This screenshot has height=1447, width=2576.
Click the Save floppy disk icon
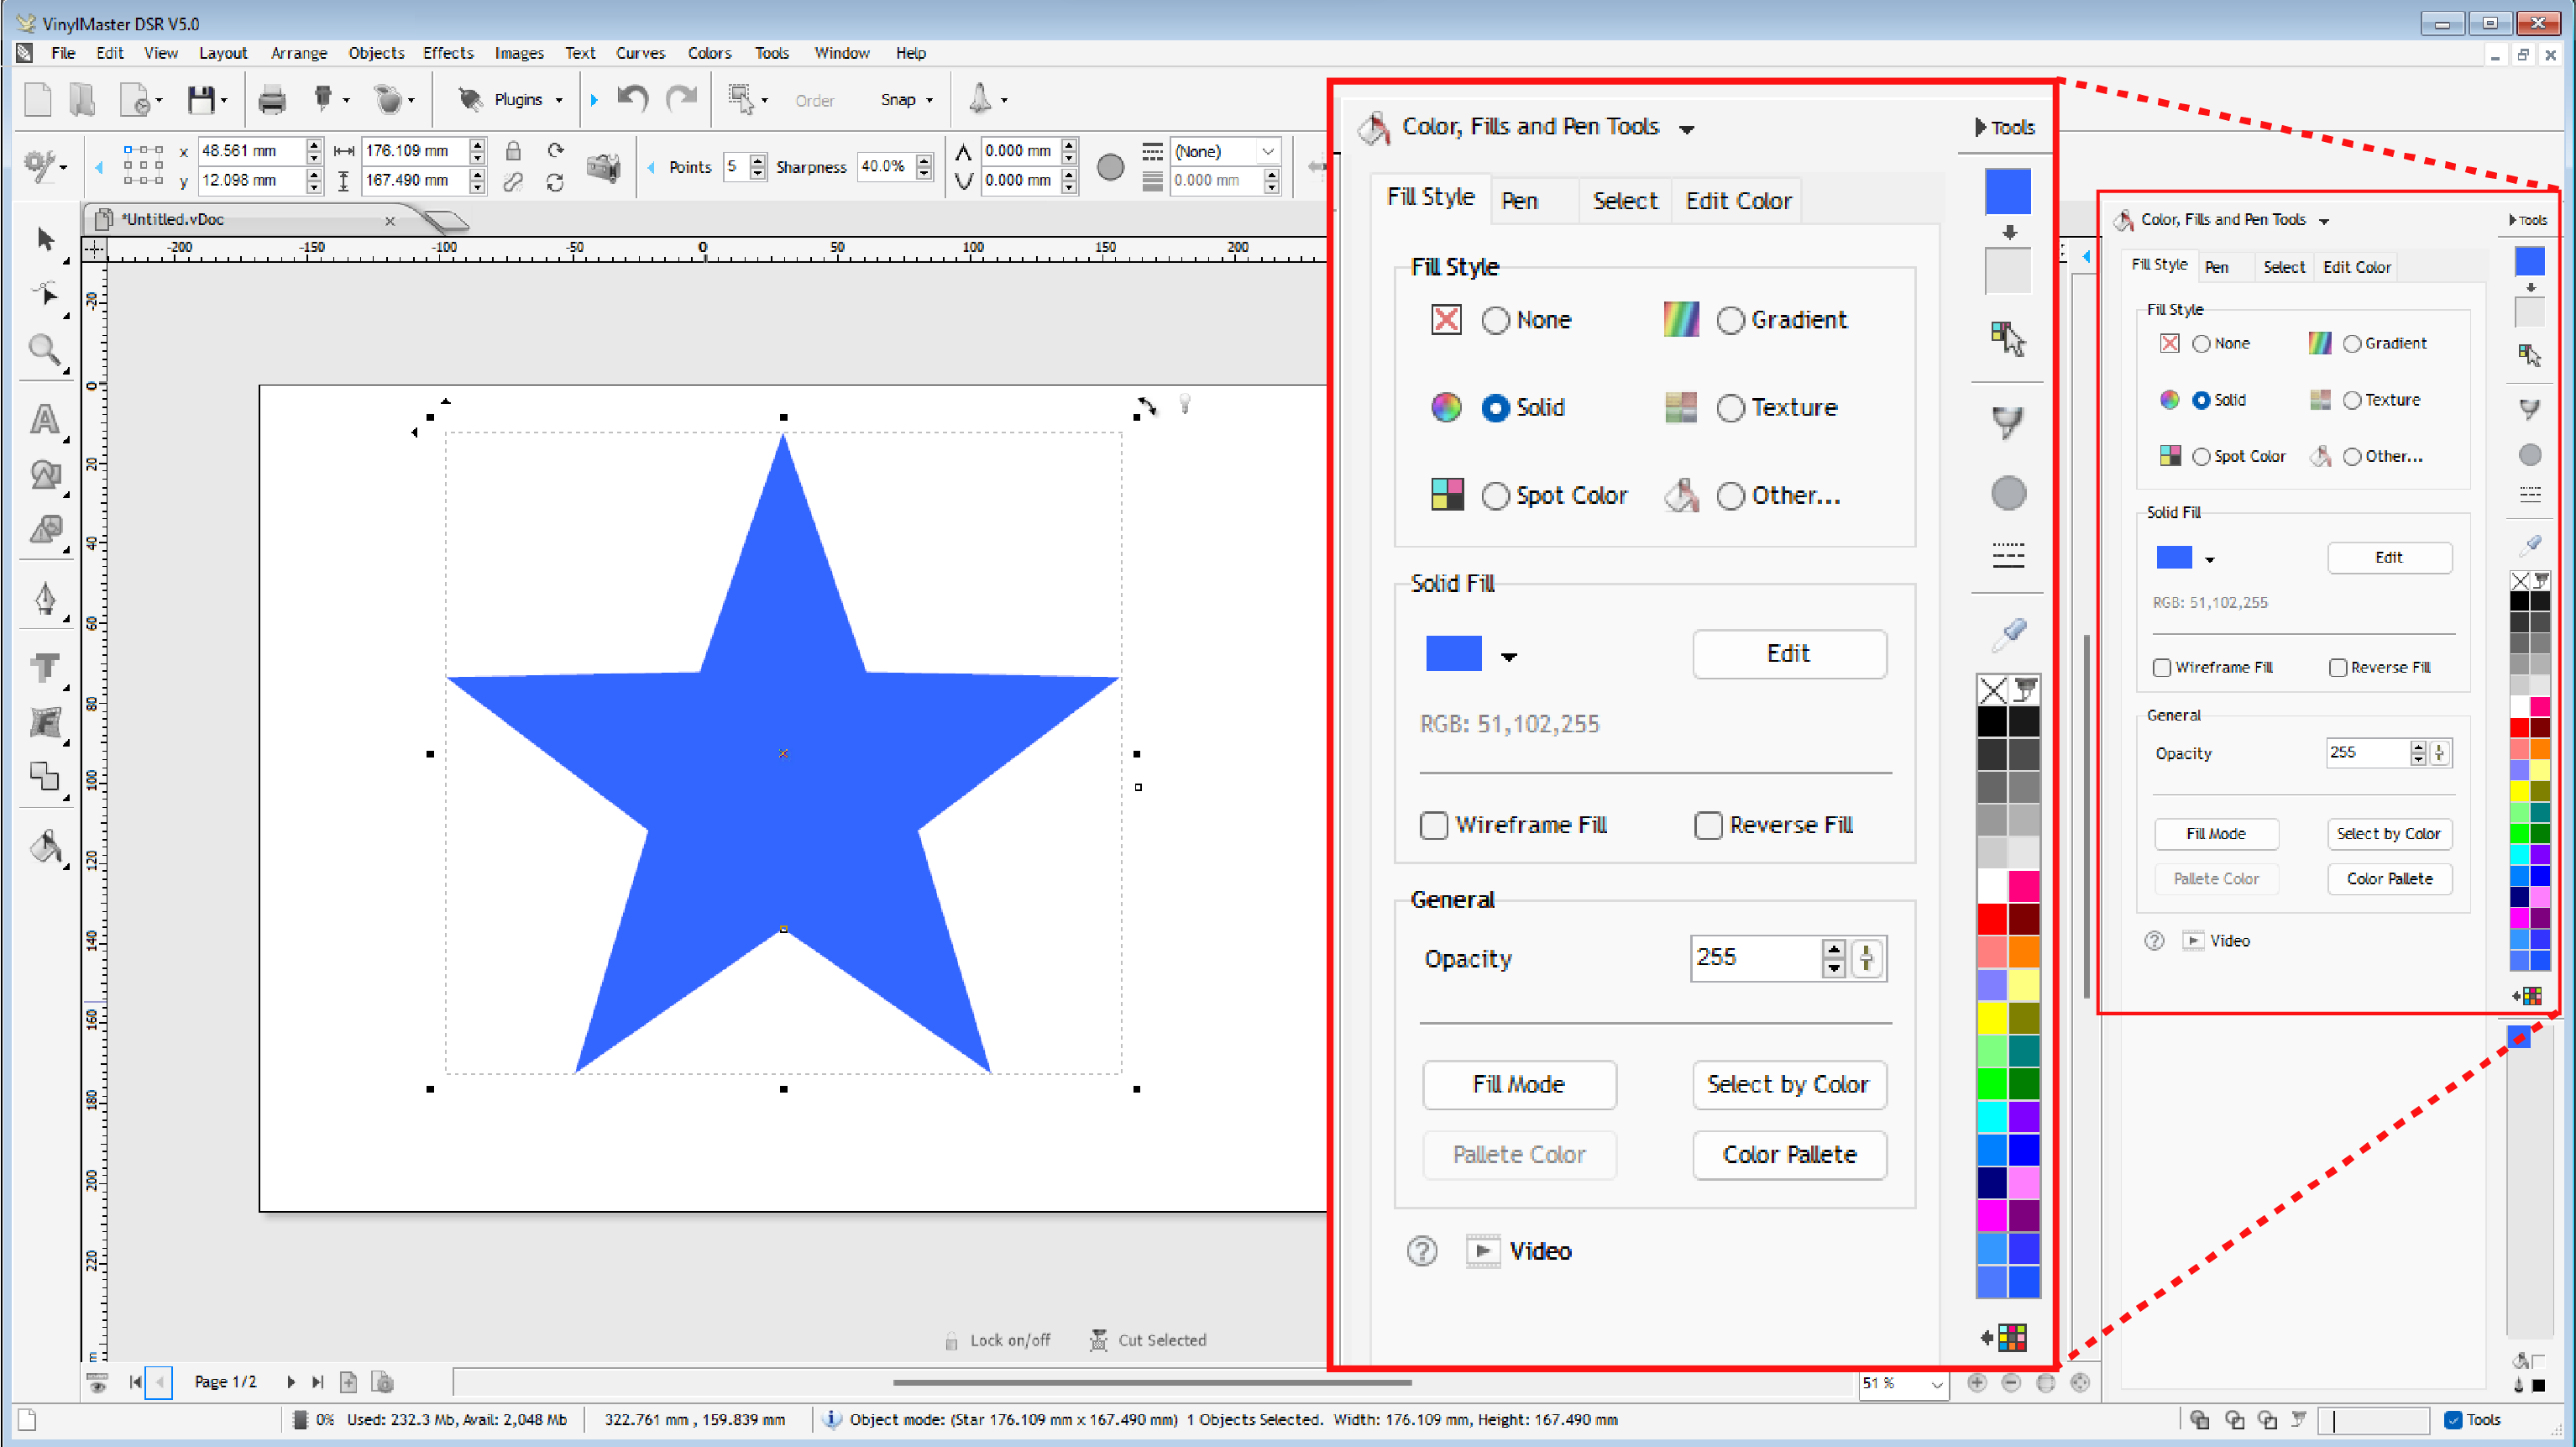(201, 99)
